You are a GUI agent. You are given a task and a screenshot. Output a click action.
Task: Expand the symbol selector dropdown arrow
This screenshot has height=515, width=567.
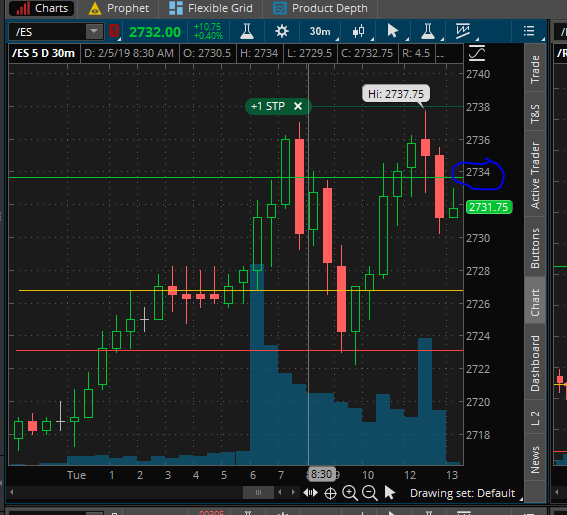94,32
